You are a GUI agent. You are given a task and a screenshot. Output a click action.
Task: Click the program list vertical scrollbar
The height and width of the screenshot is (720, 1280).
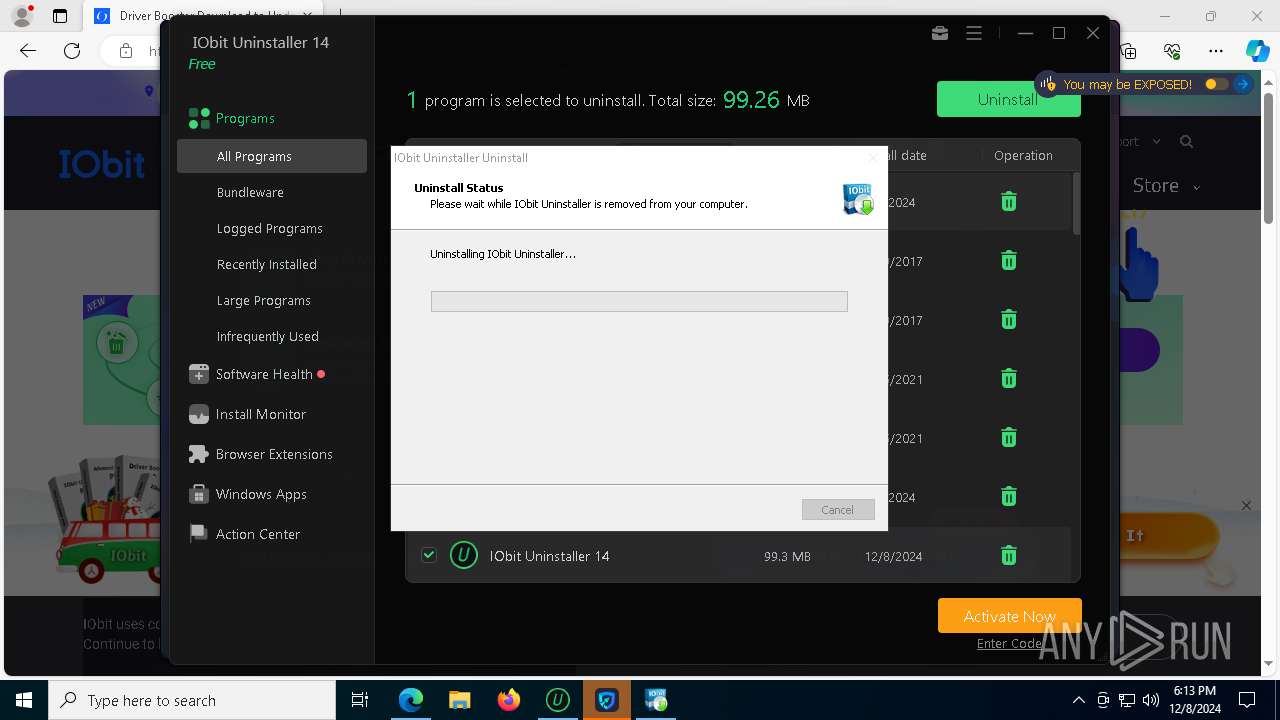click(x=1077, y=202)
